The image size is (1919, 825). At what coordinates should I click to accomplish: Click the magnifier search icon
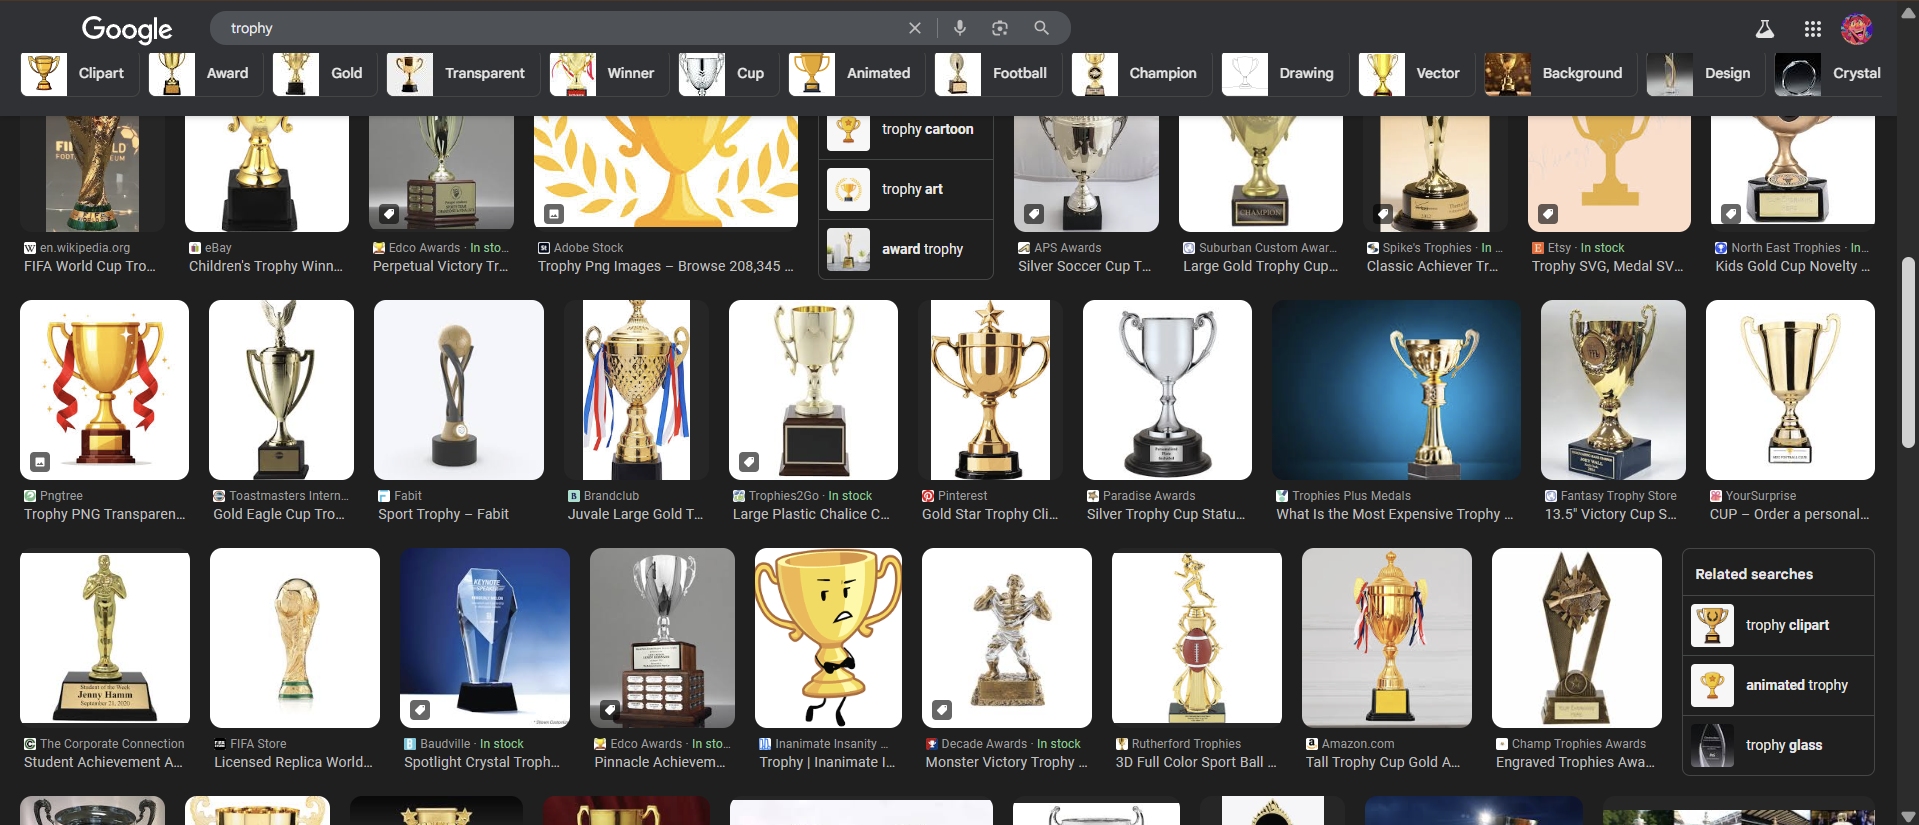[x=1041, y=28]
